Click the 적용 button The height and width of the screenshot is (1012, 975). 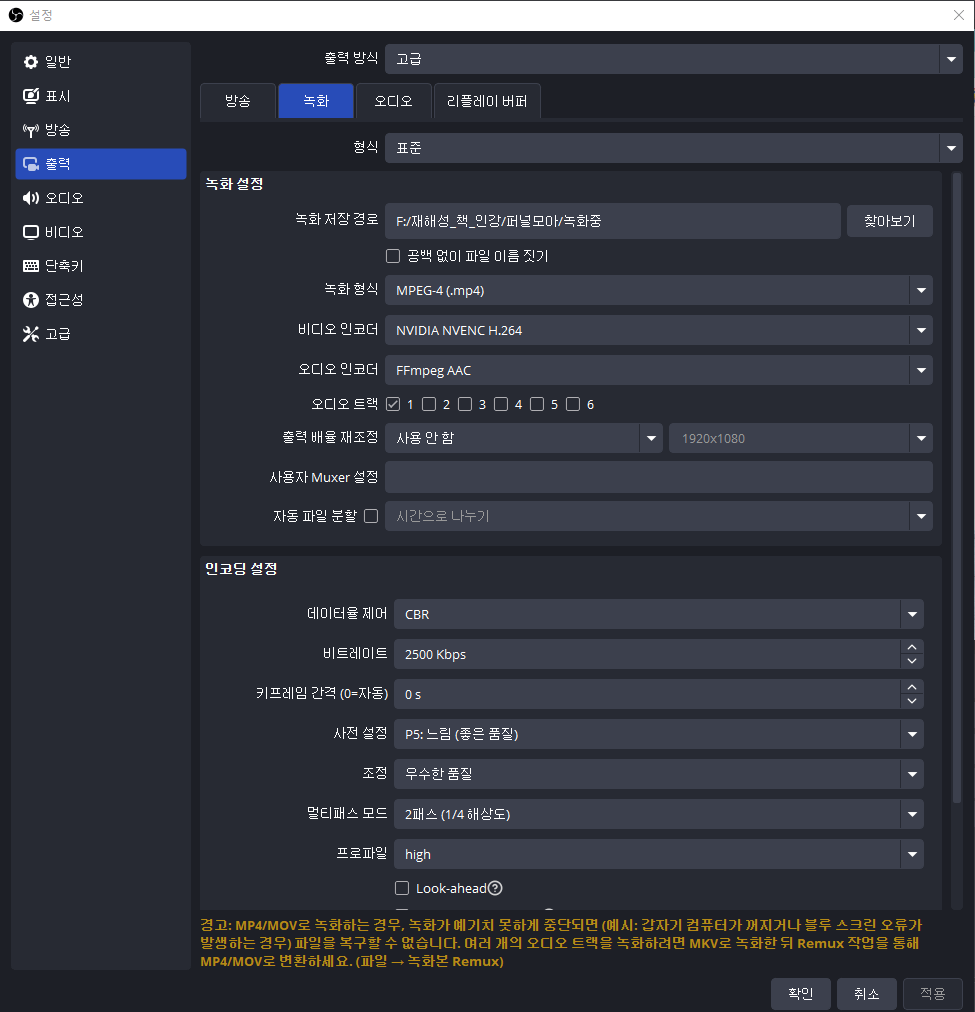pyautogui.click(x=932, y=994)
